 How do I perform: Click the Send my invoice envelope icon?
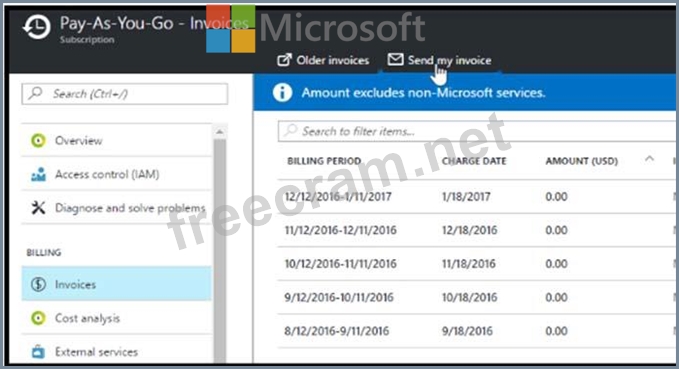click(395, 59)
